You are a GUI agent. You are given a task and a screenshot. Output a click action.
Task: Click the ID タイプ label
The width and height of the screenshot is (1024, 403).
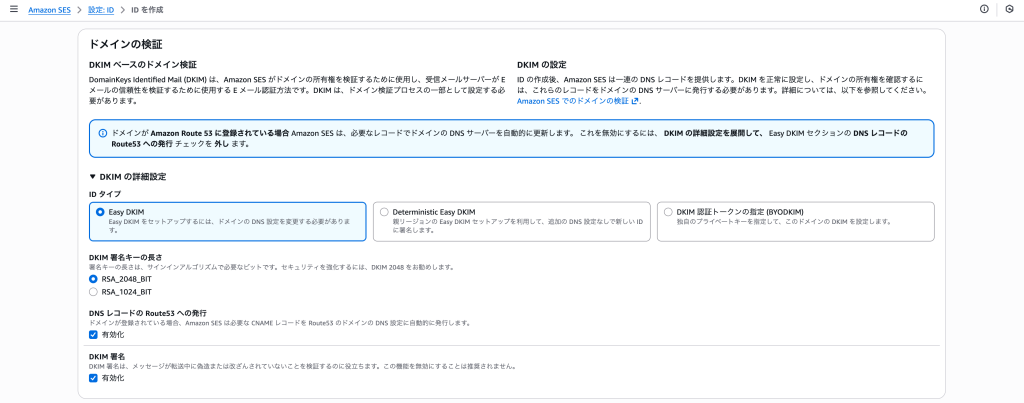pos(106,193)
